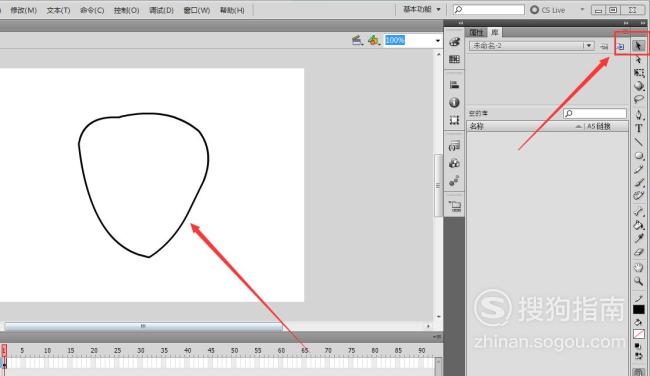Open the 控制(O) menu

[126, 10]
